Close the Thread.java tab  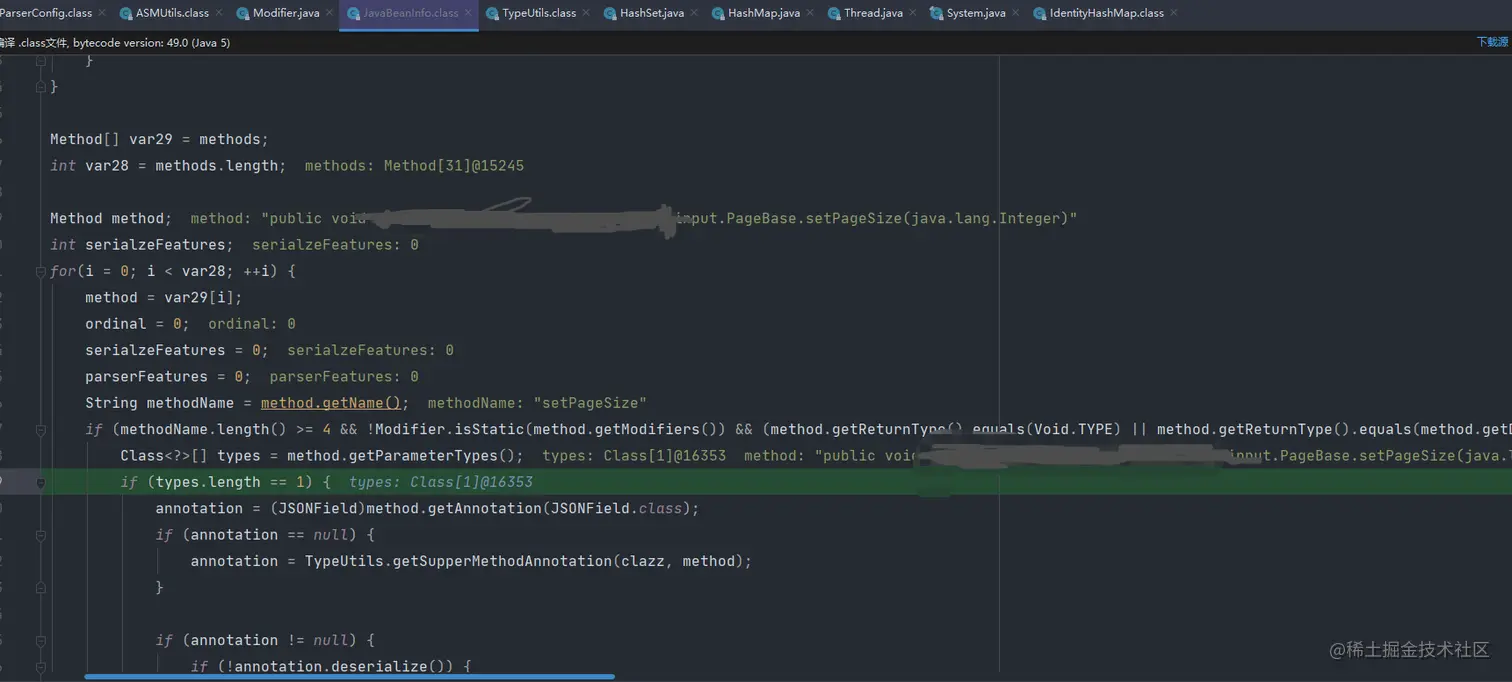(x=914, y=13)
